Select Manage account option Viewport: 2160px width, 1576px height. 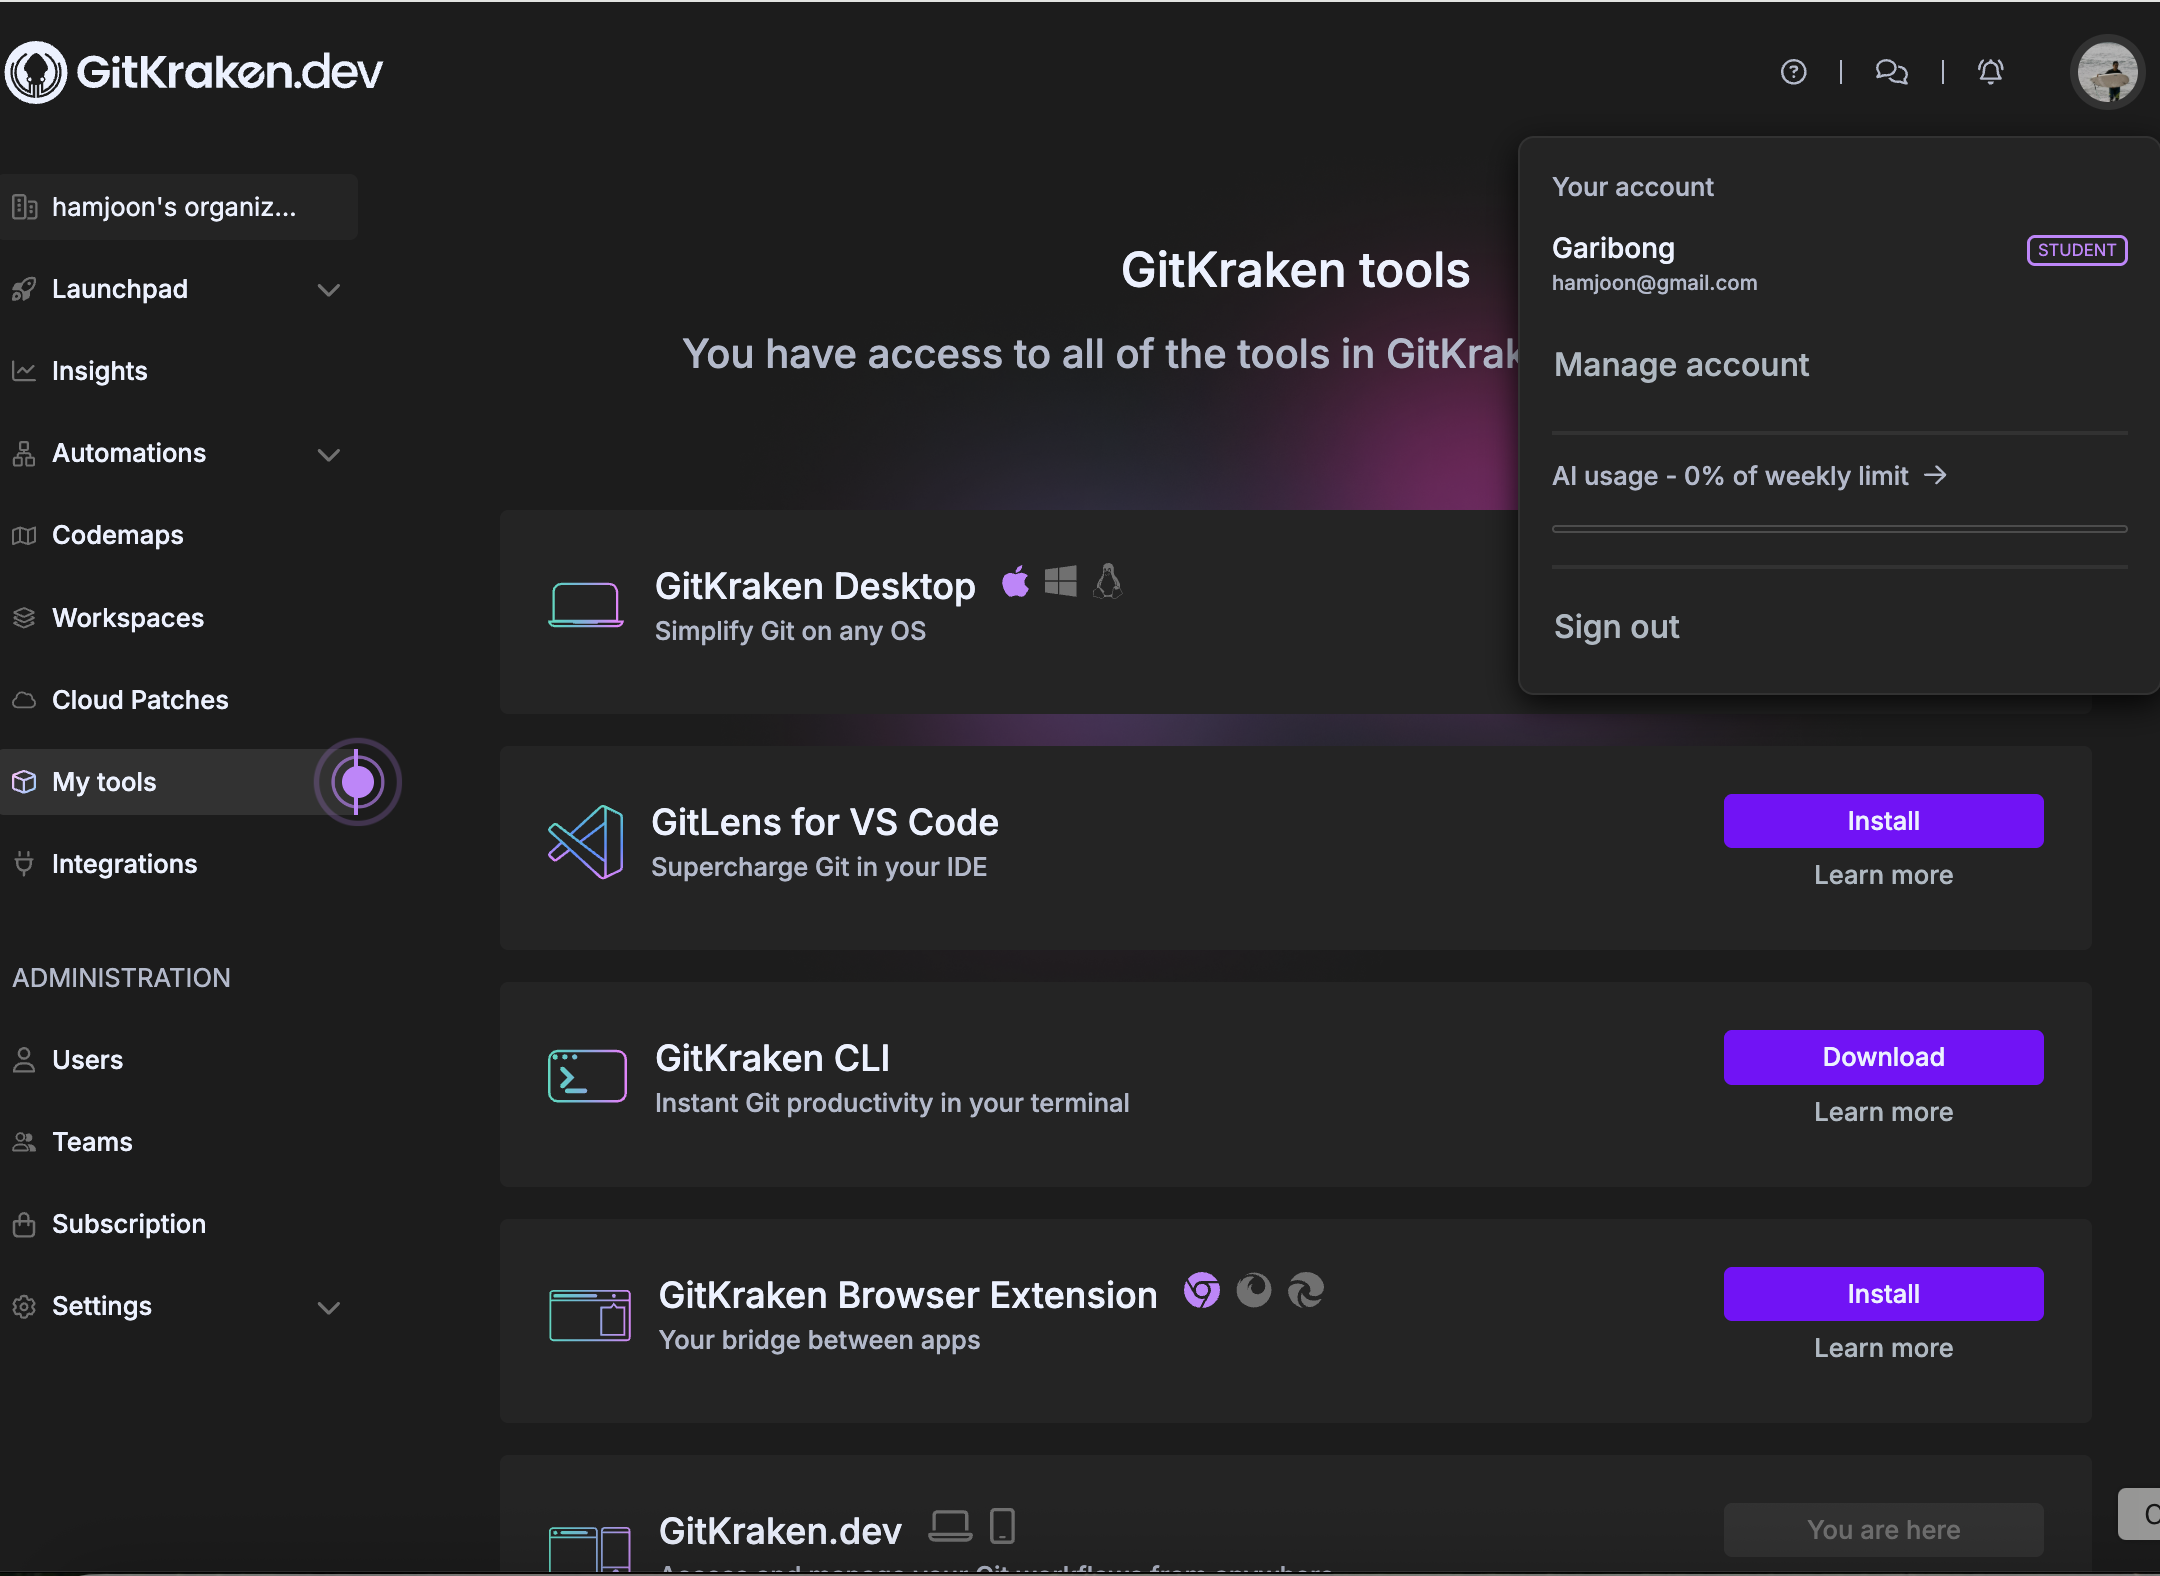click(1681, 365)
